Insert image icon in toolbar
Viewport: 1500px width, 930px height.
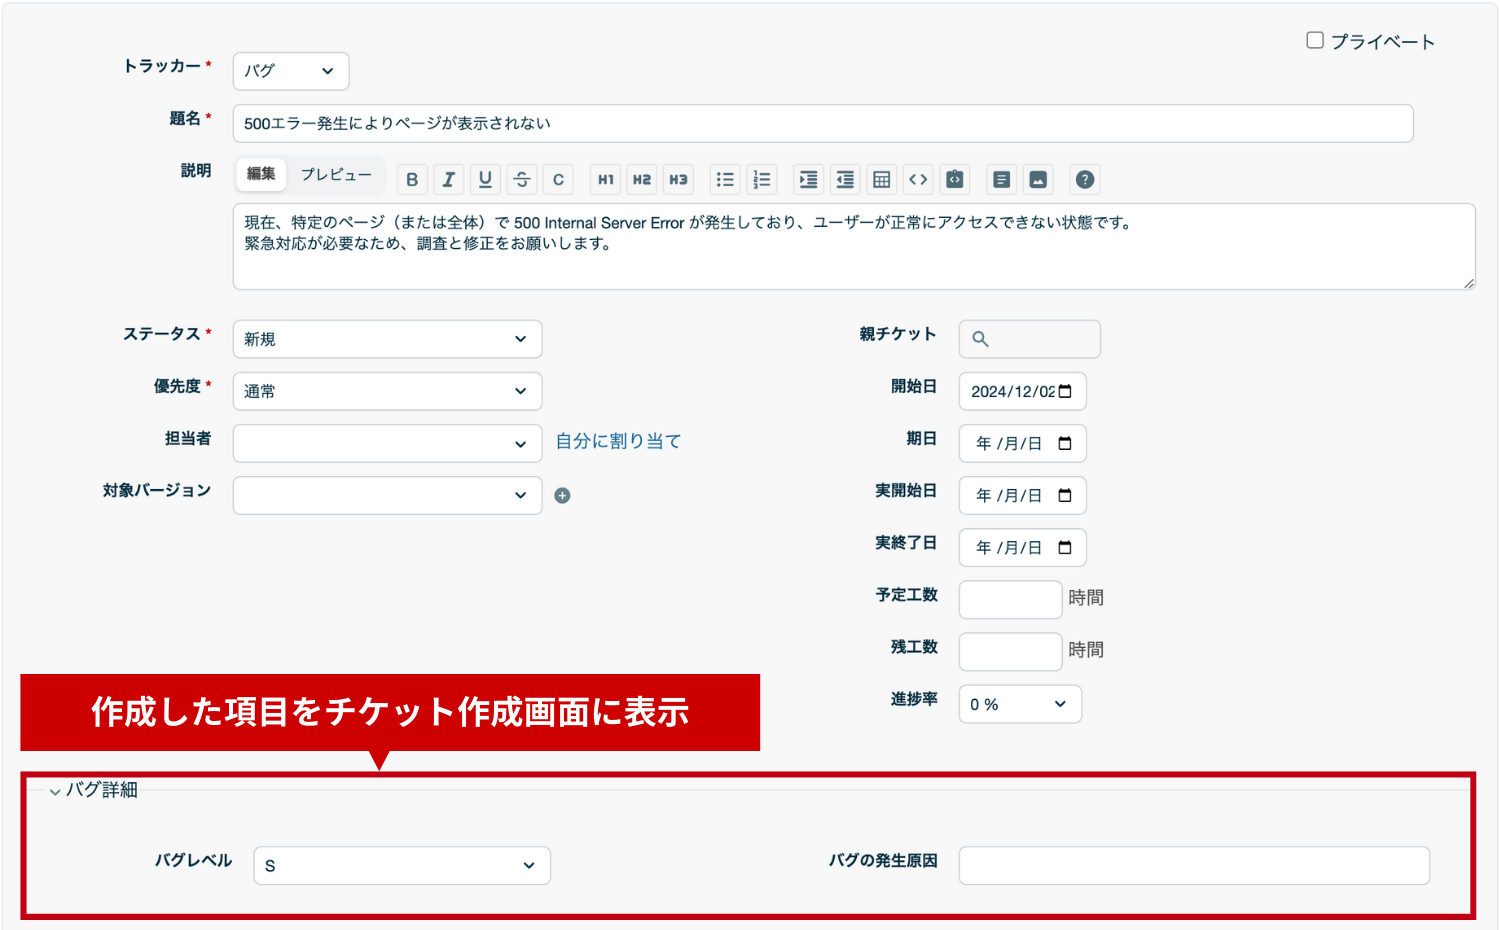pyautogui.click(x=1038, y=180)
